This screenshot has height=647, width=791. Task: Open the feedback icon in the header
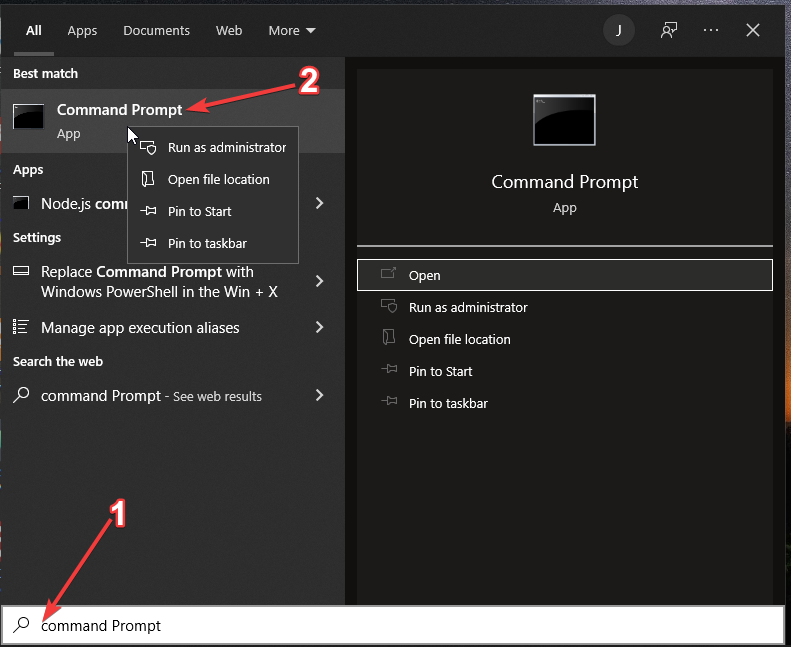coord(669,30)
